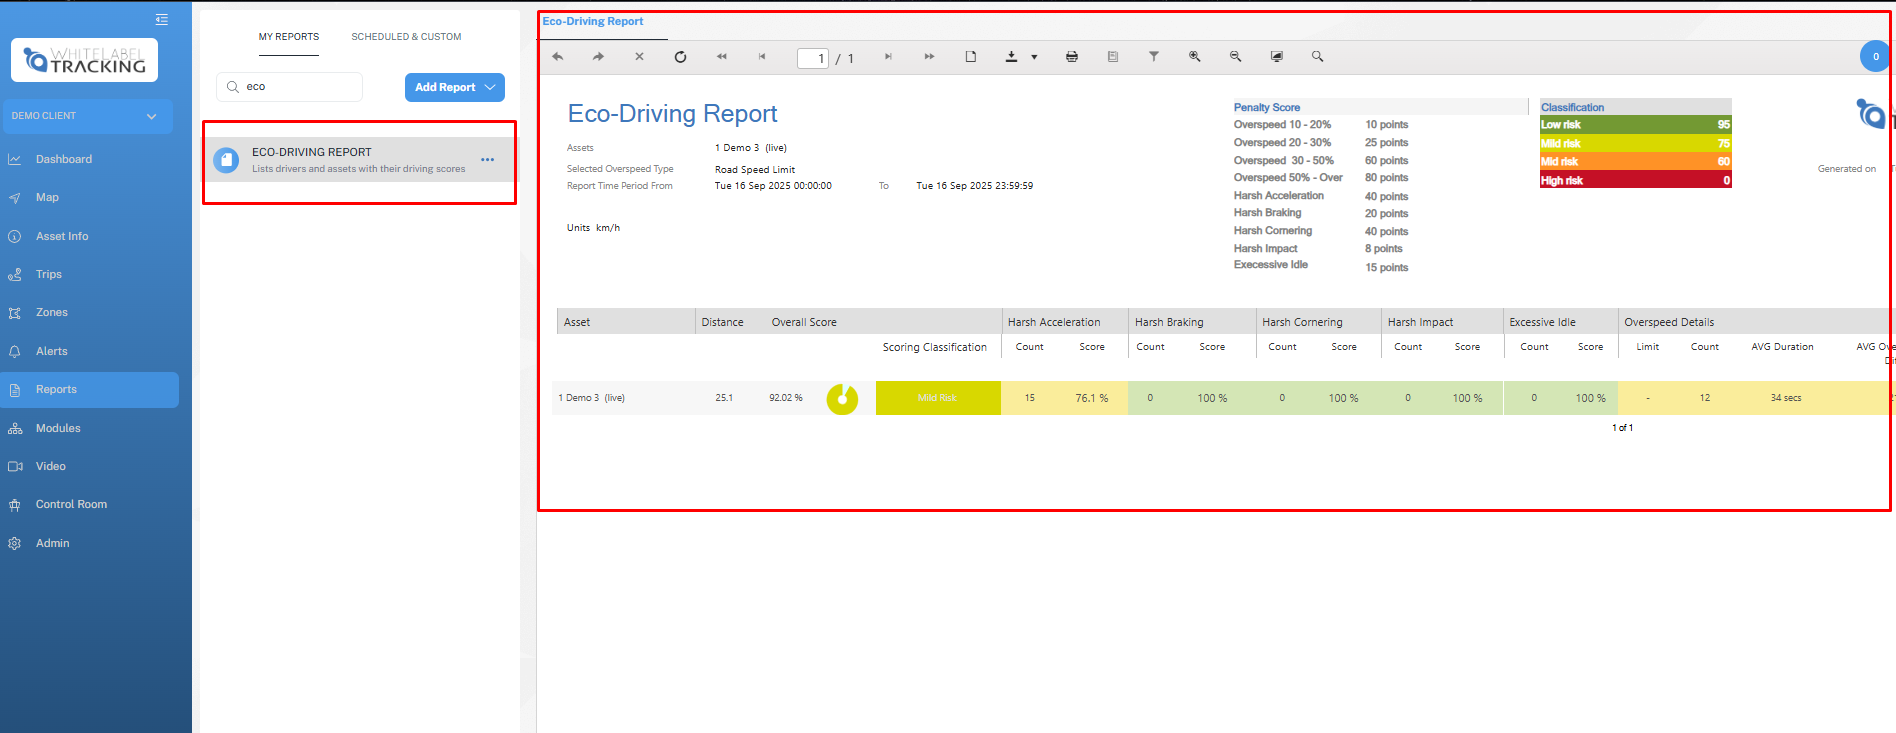The width and height of the screenshot is (1896, 733).
Task: Switch to Scheduled & Custom tab
Action: [x=406, y=37]
